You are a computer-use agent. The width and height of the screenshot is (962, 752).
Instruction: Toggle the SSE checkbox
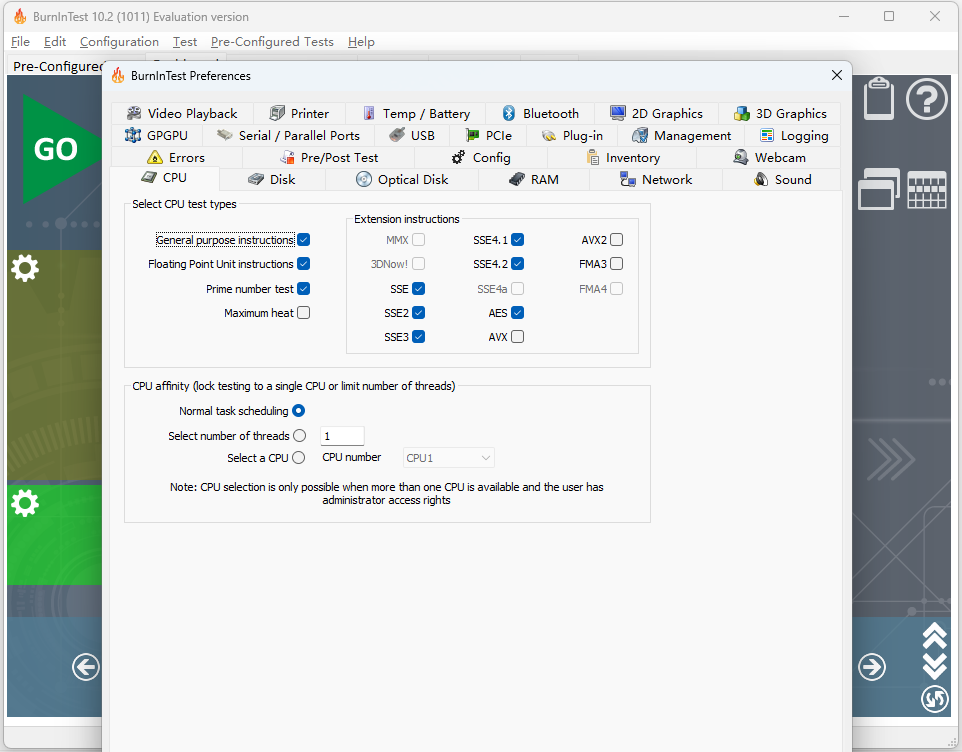pos(419,288)
